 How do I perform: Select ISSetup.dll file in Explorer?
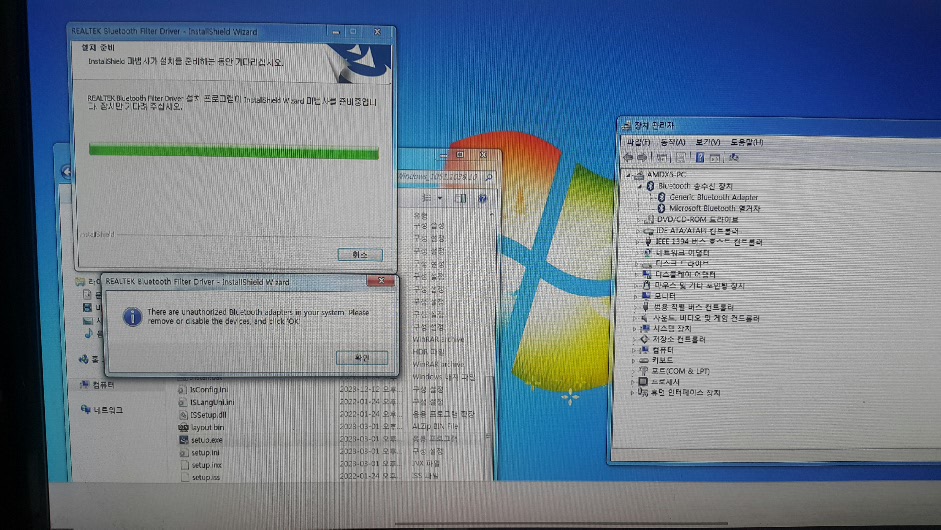coord(208,415)
